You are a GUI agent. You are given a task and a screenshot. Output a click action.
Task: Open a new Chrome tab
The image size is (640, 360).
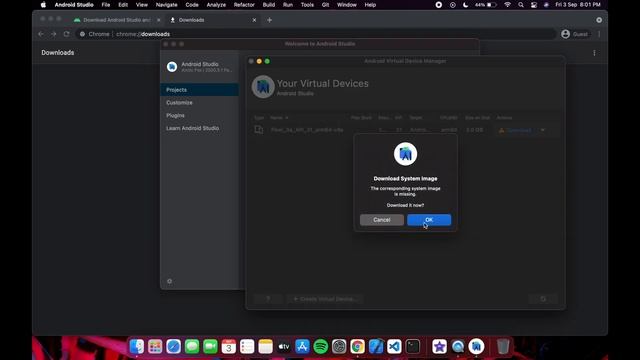(x=269, y=20)
